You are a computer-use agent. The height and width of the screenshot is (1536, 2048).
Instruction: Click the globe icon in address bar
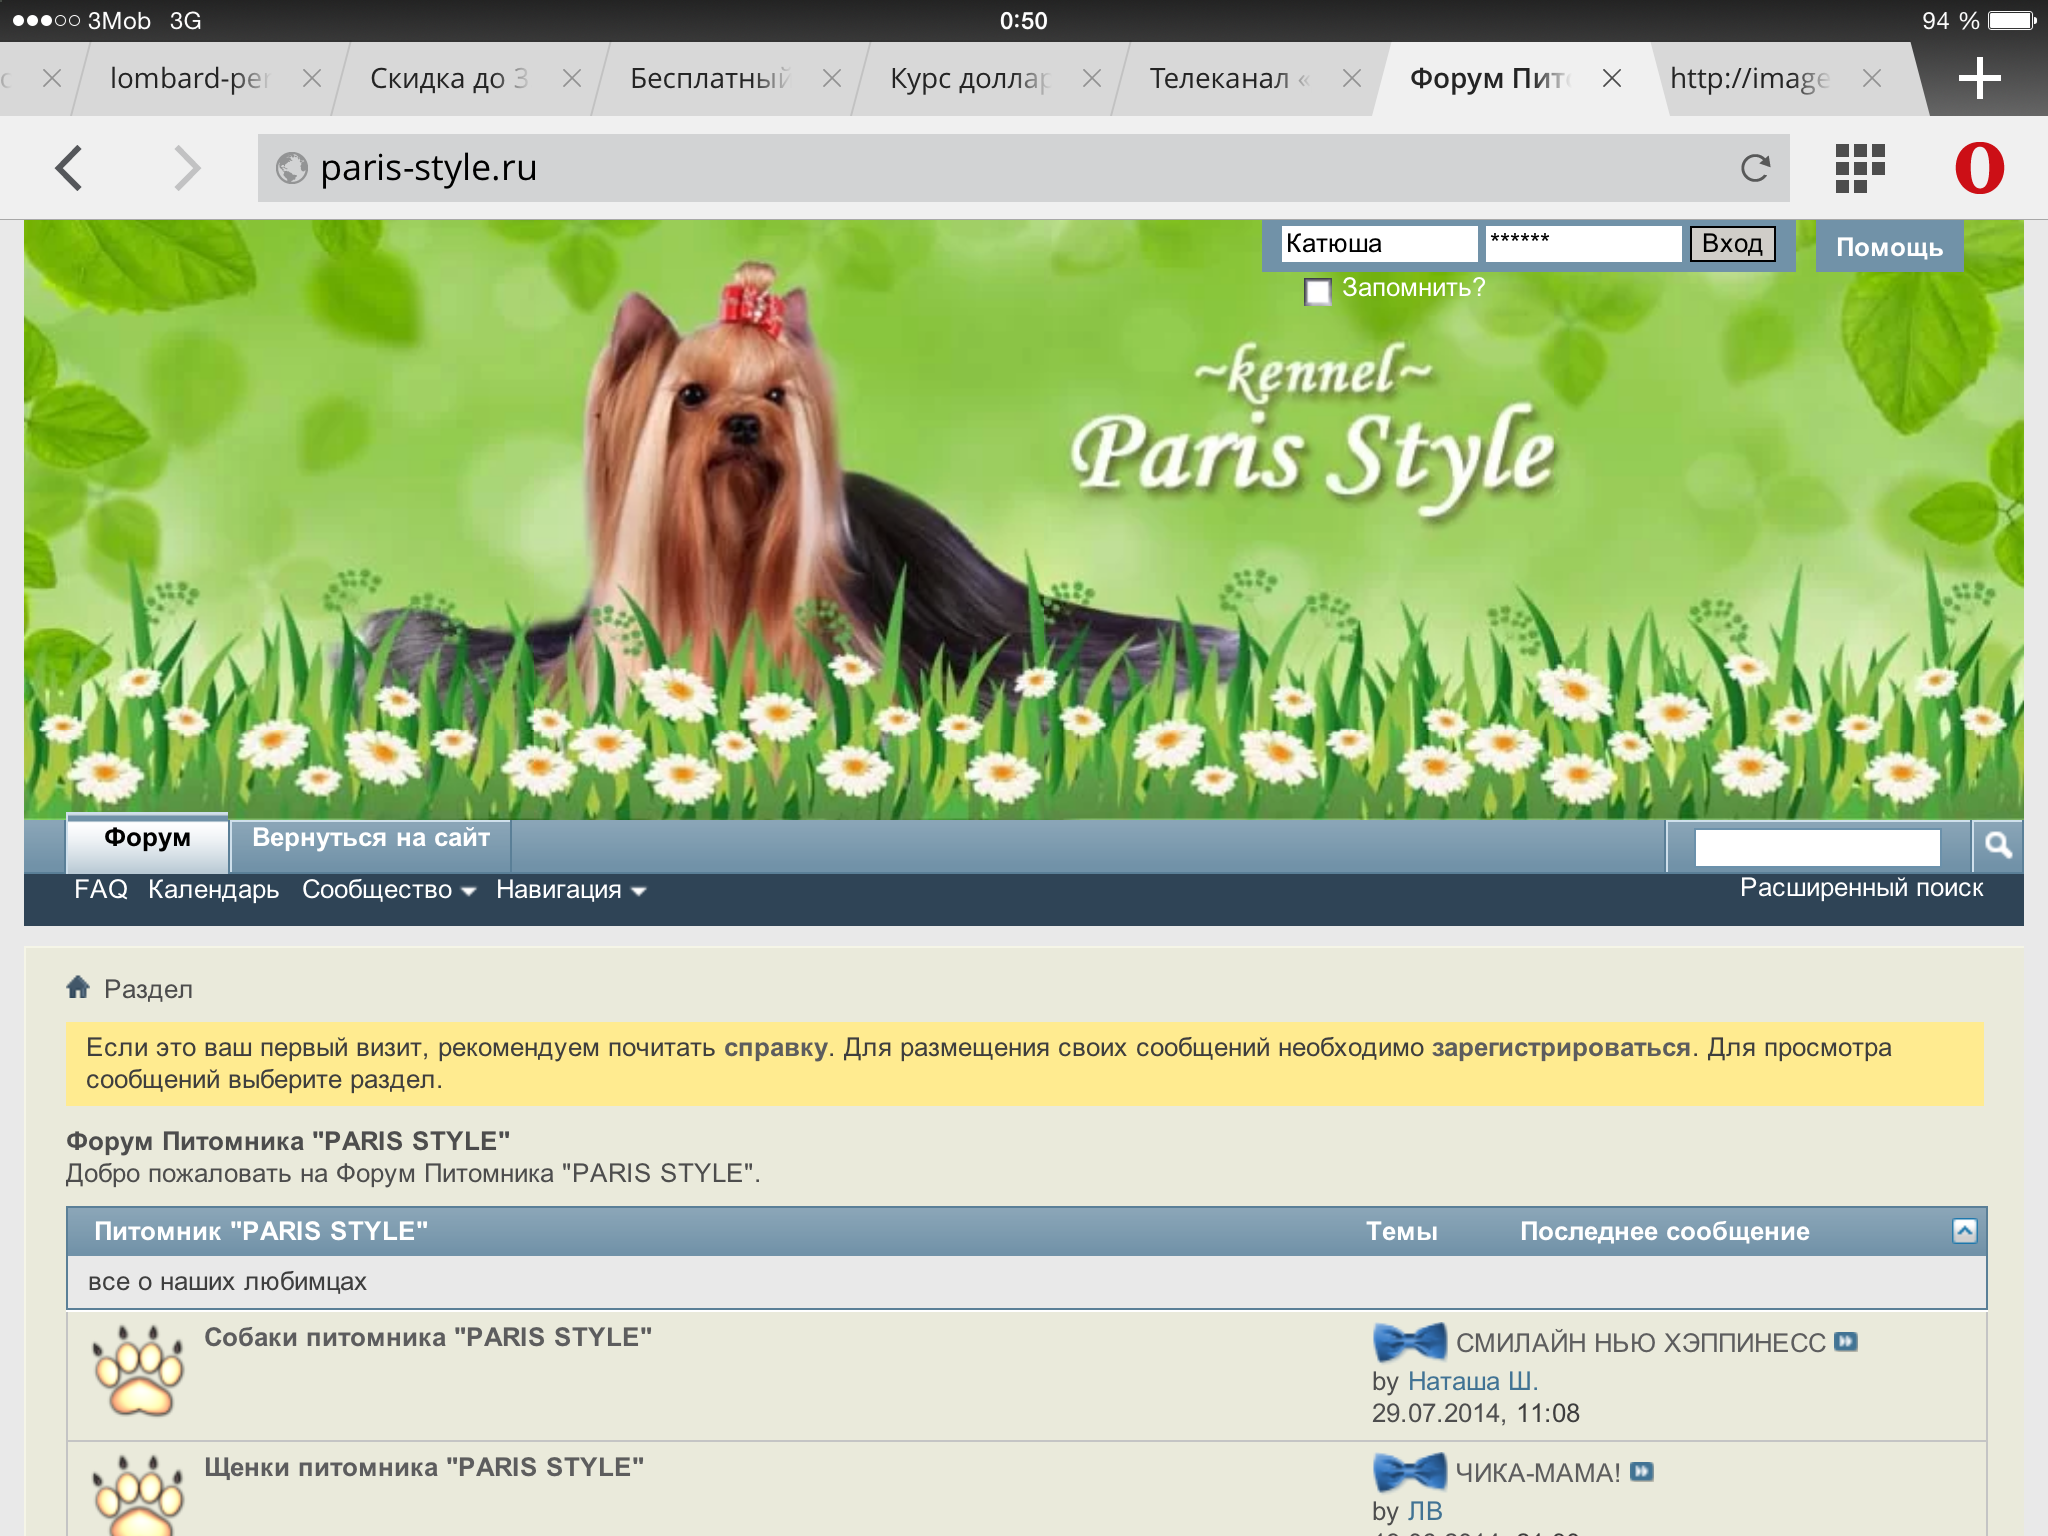pyautogui.click(x=291, y=168)
